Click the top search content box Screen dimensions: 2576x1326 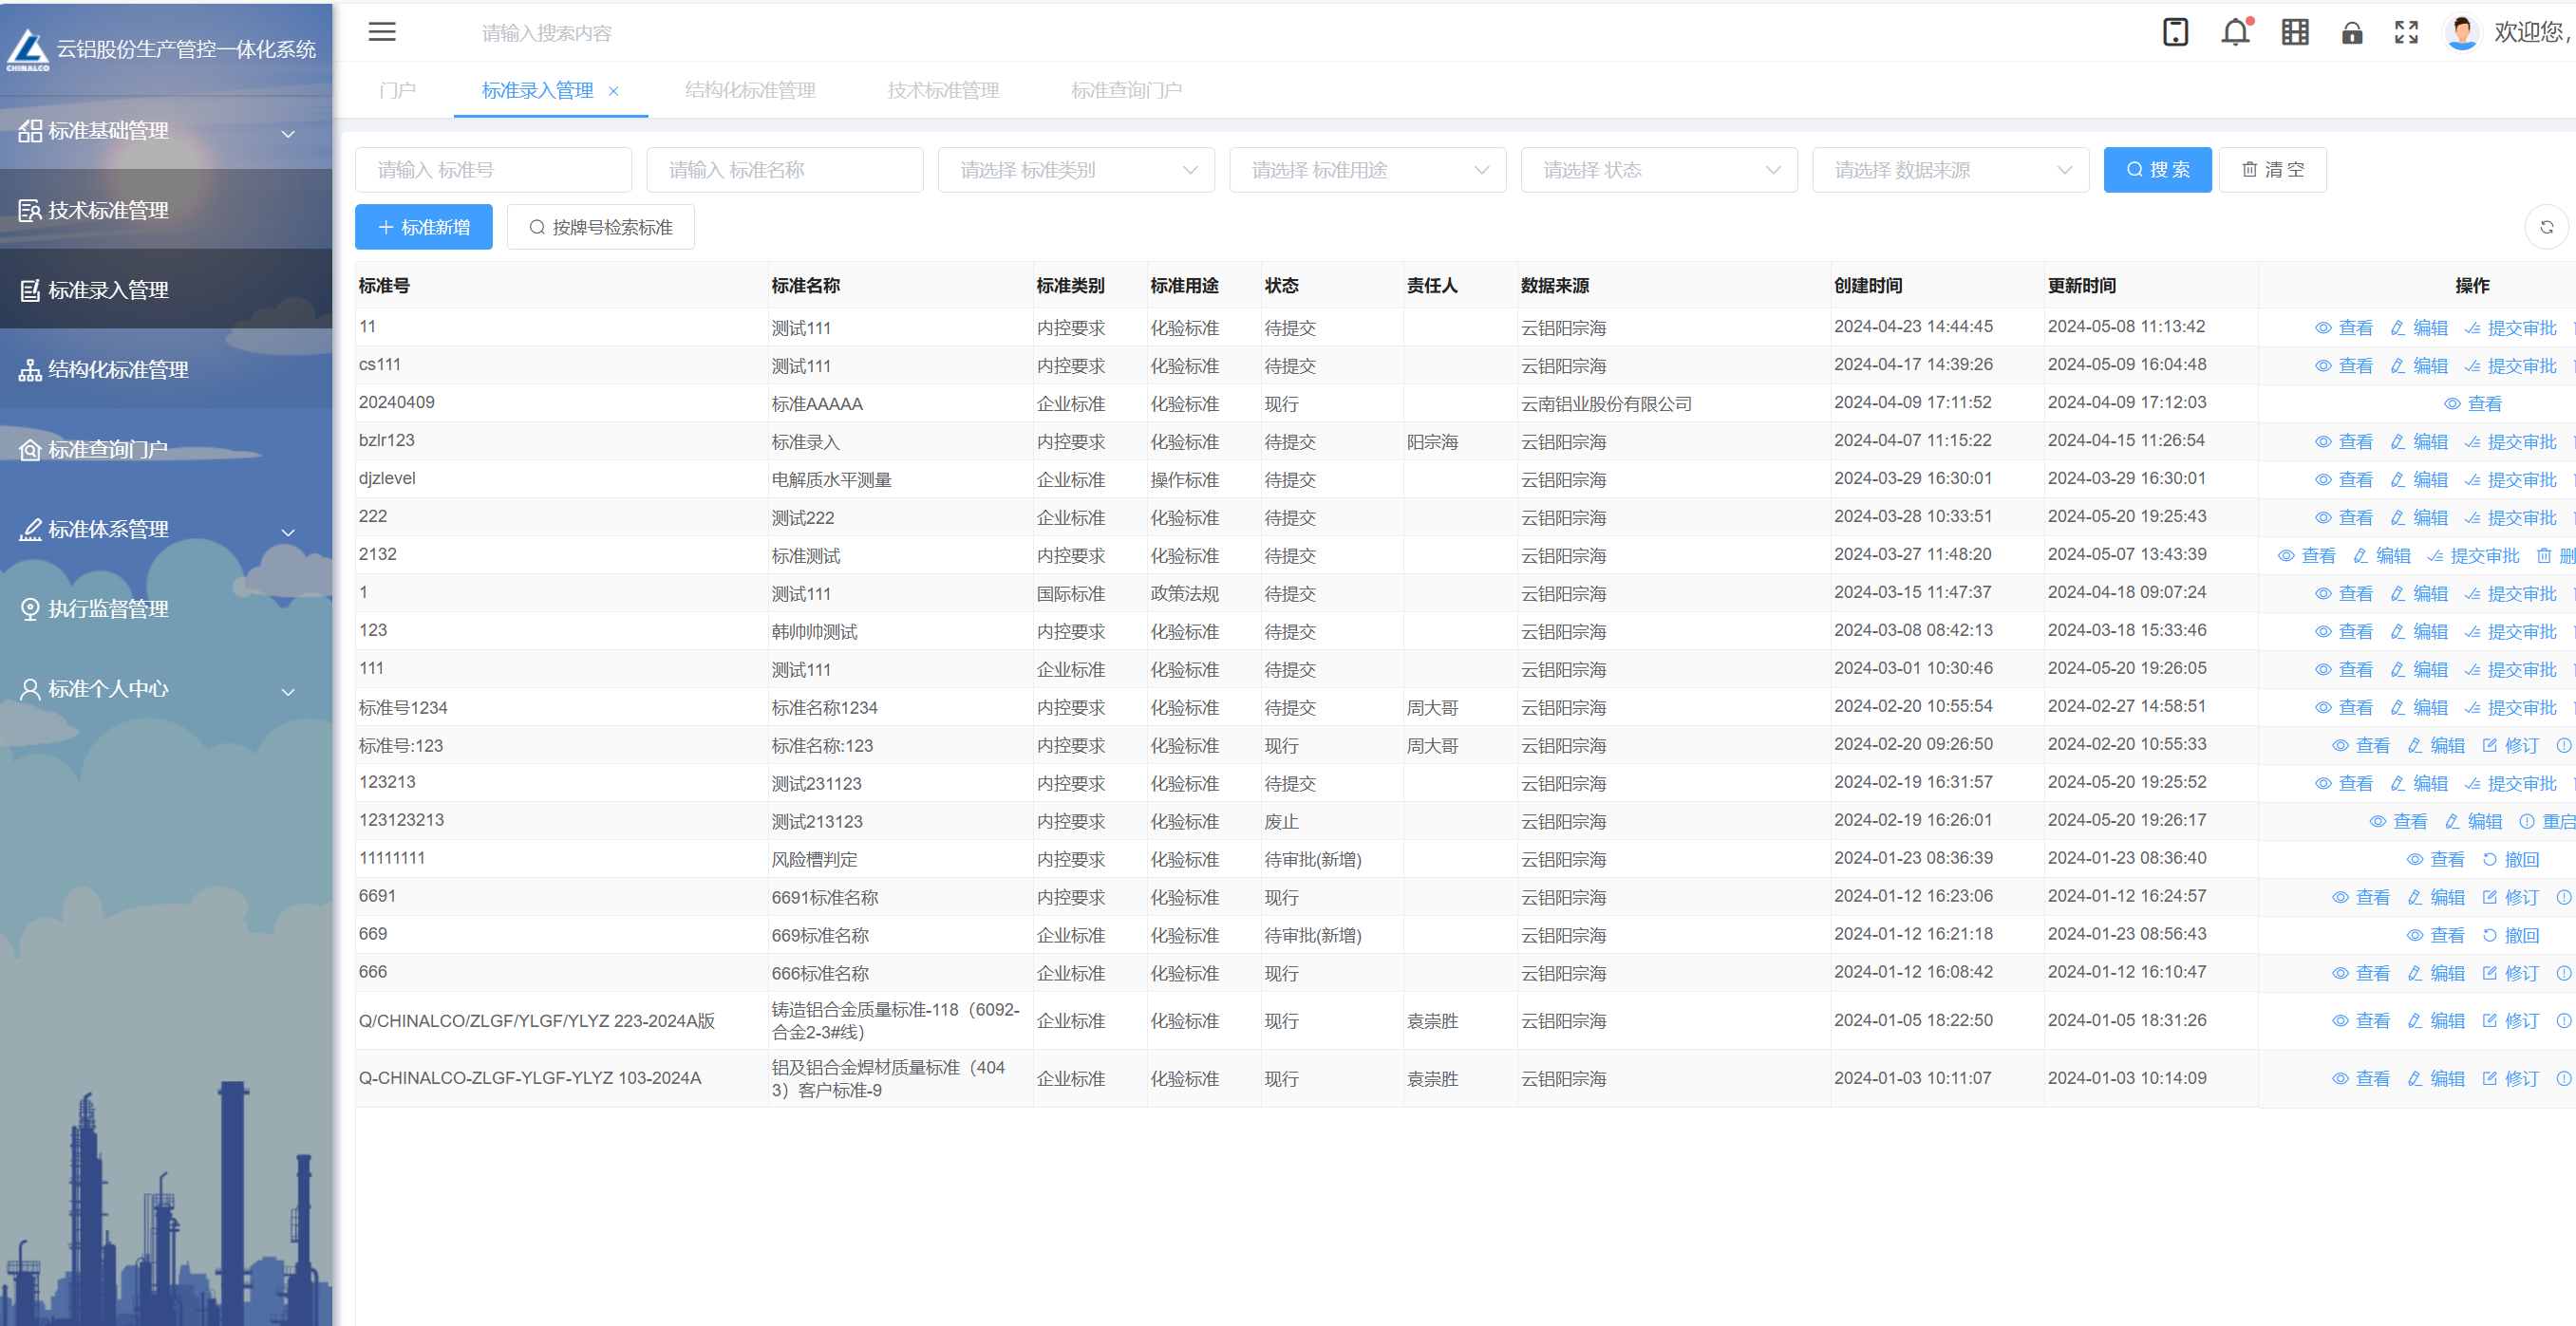tap(547, 33)
